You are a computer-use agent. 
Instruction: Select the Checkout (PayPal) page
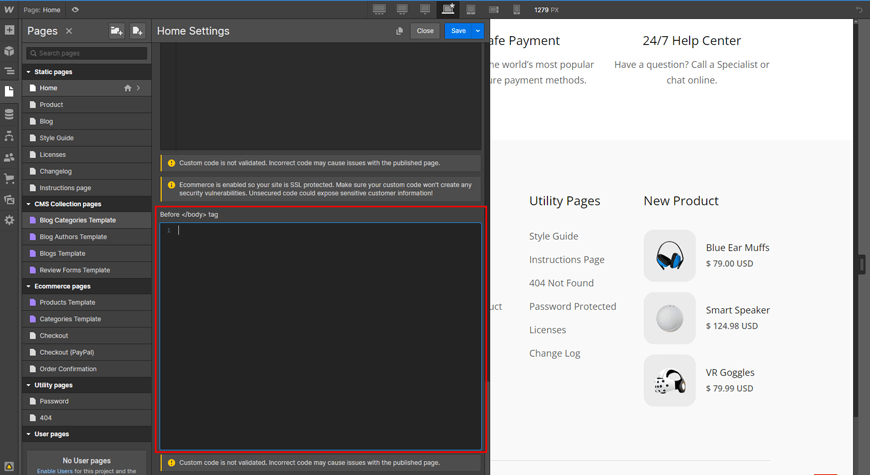point(87,352)
